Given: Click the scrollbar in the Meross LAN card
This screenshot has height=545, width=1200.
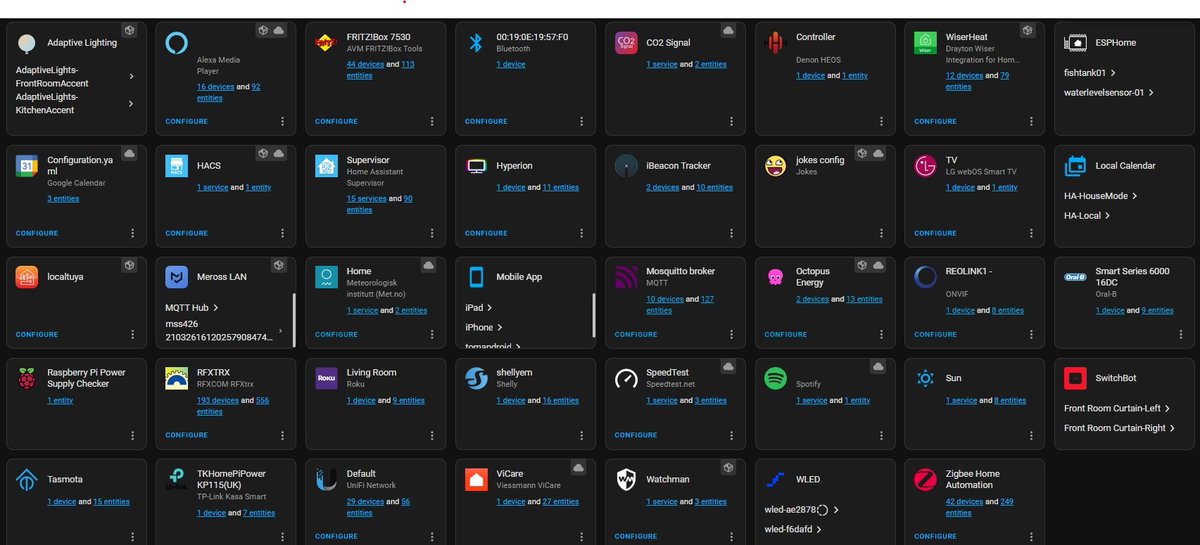Looking at the screenshot, I should point(294,320).
